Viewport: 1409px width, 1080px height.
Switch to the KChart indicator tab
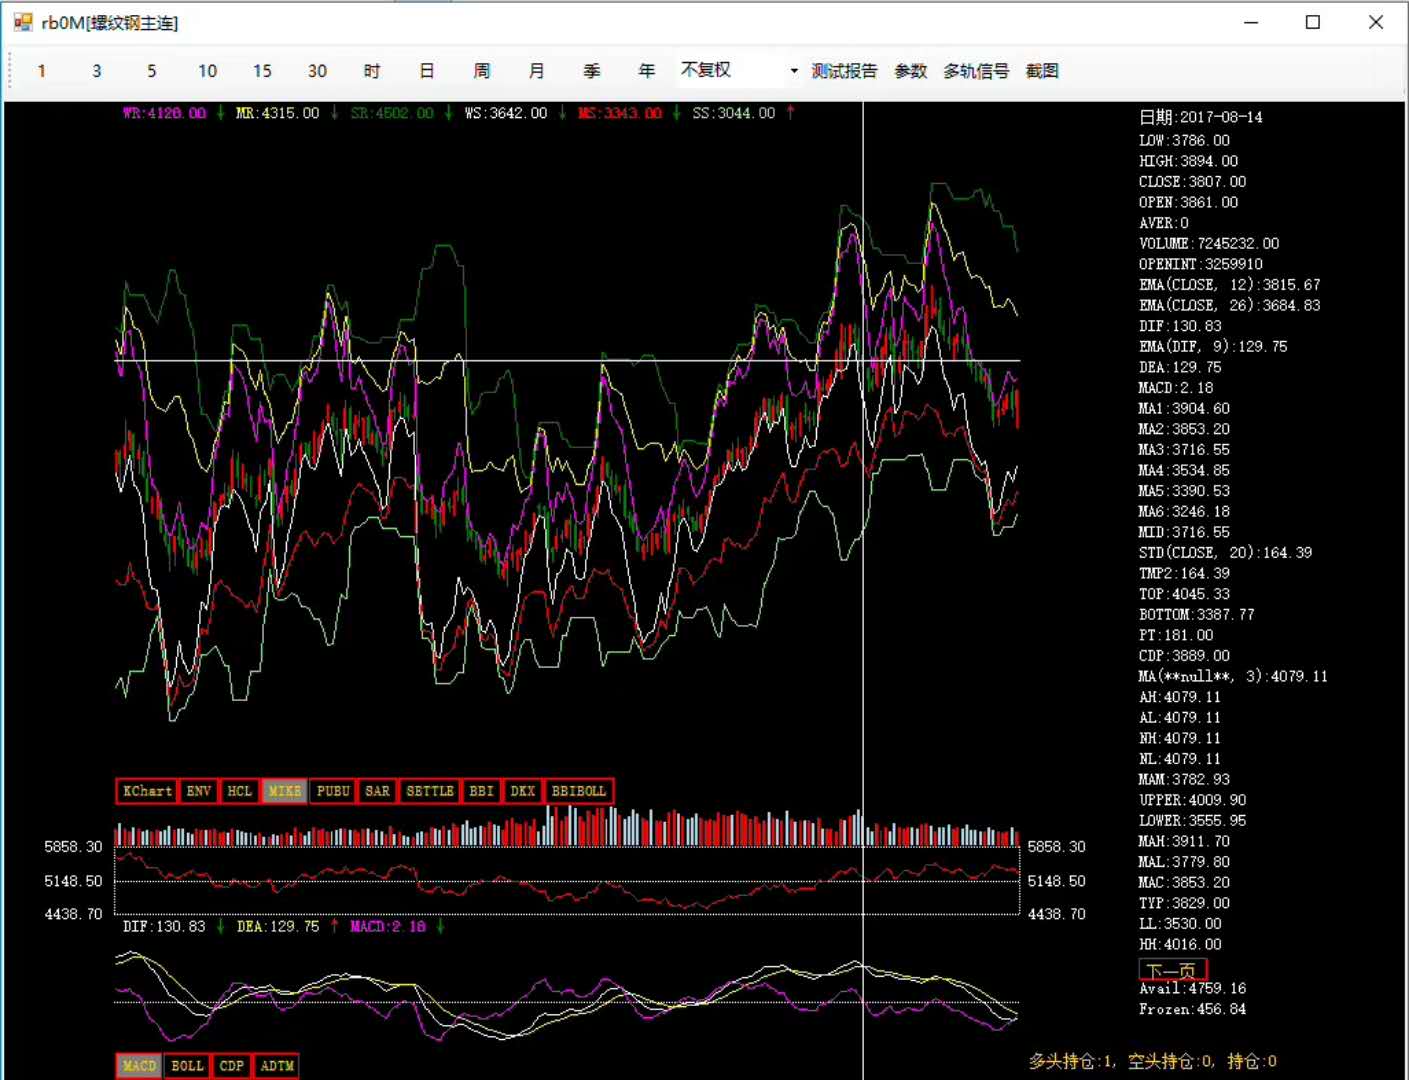[x=147, y=791]
